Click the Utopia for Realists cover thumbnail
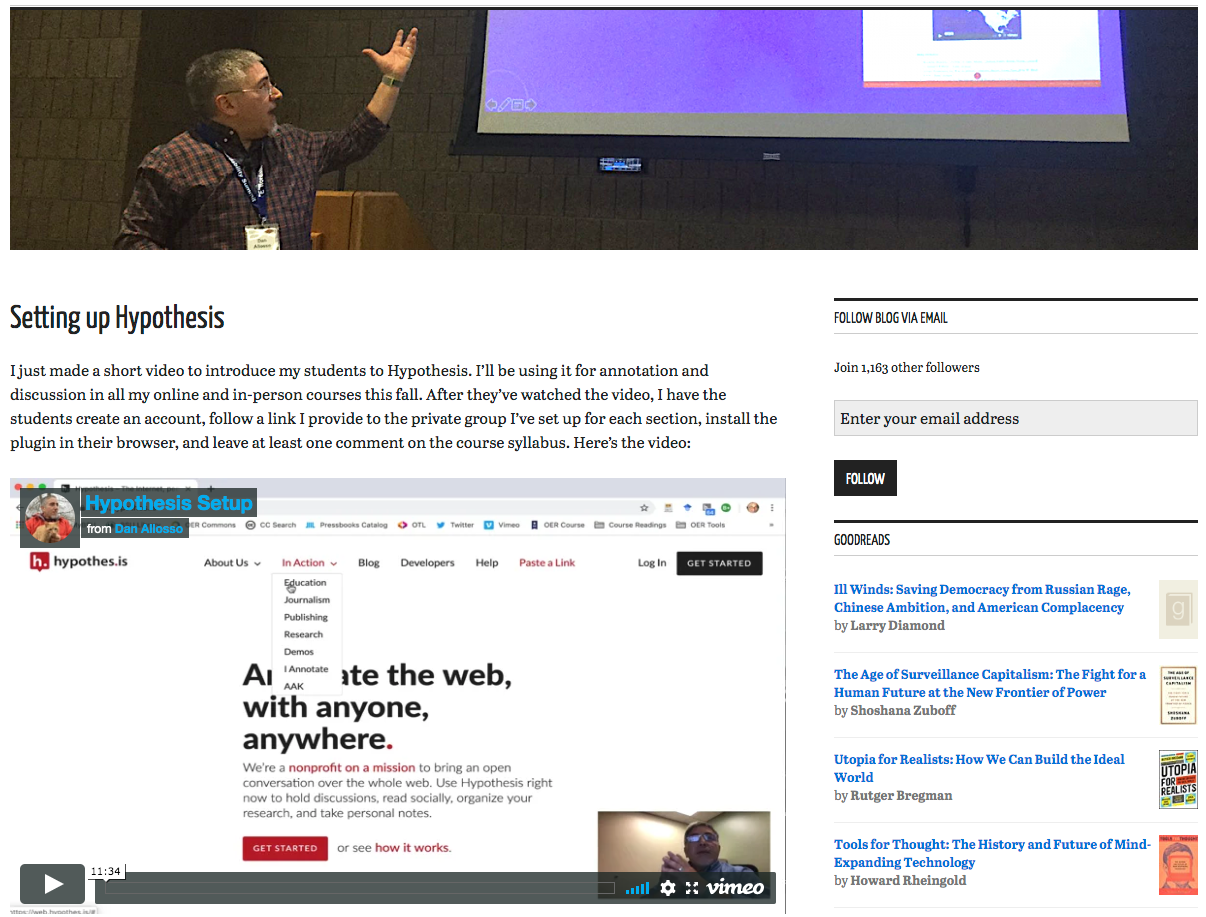The image size is (1206, 917). point(1178,779)
